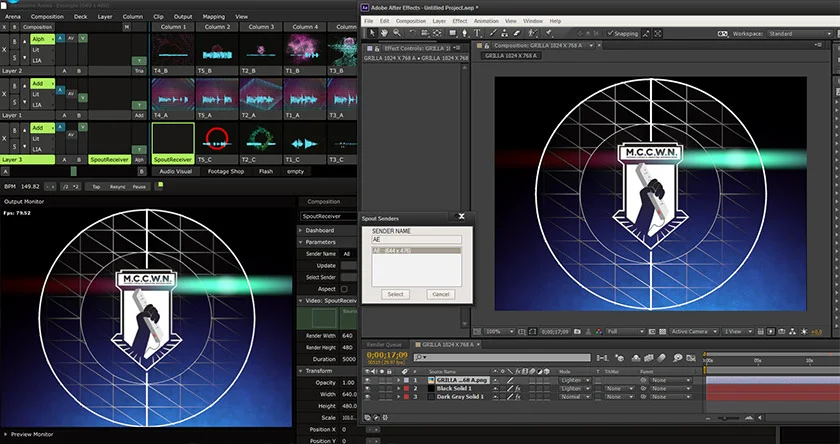Select the Zoom magnifier tool in After Effects
Viewport: 840px width, 444px height.
tap(398, 33)
